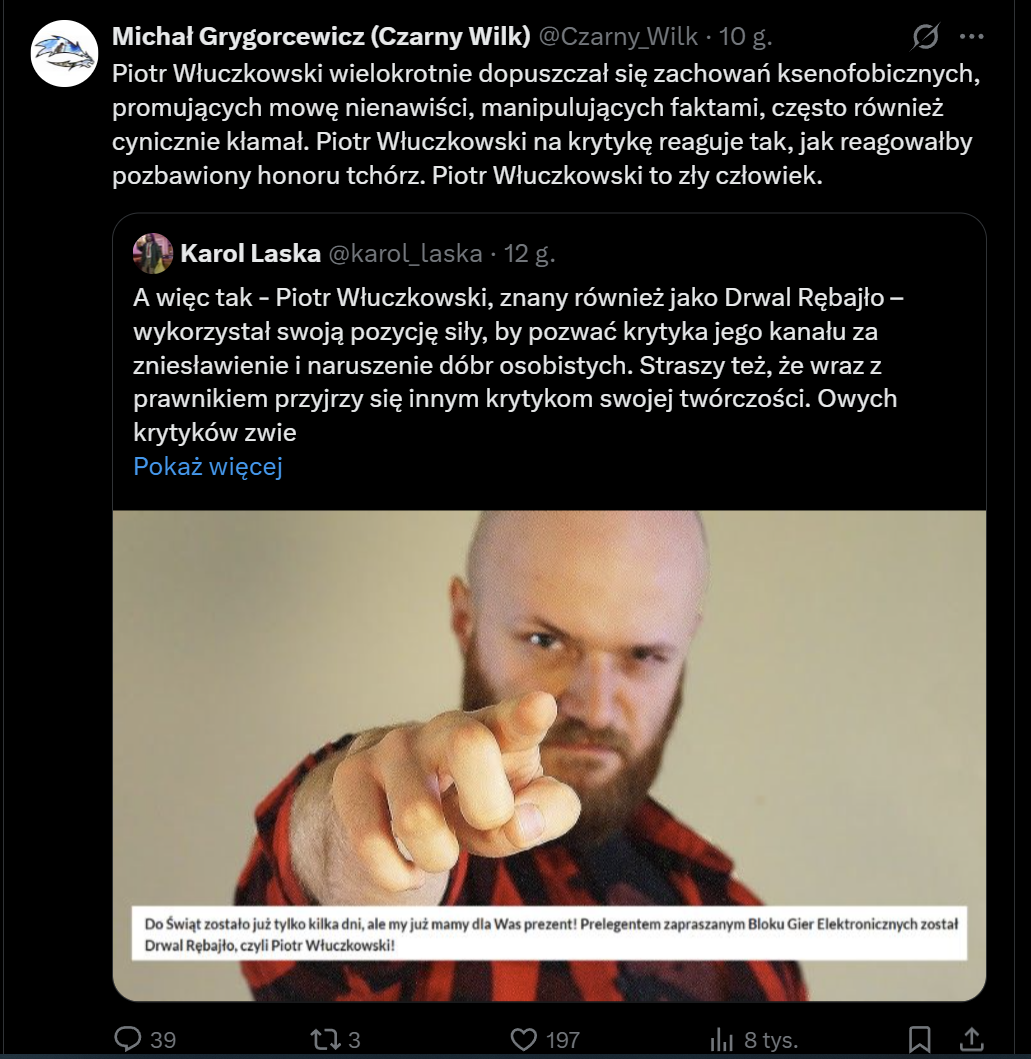Expand quoted post with Pokaż więcej
Image resolution: width=1031 pixels, height=1059 pixels.
tap(207, 466)
